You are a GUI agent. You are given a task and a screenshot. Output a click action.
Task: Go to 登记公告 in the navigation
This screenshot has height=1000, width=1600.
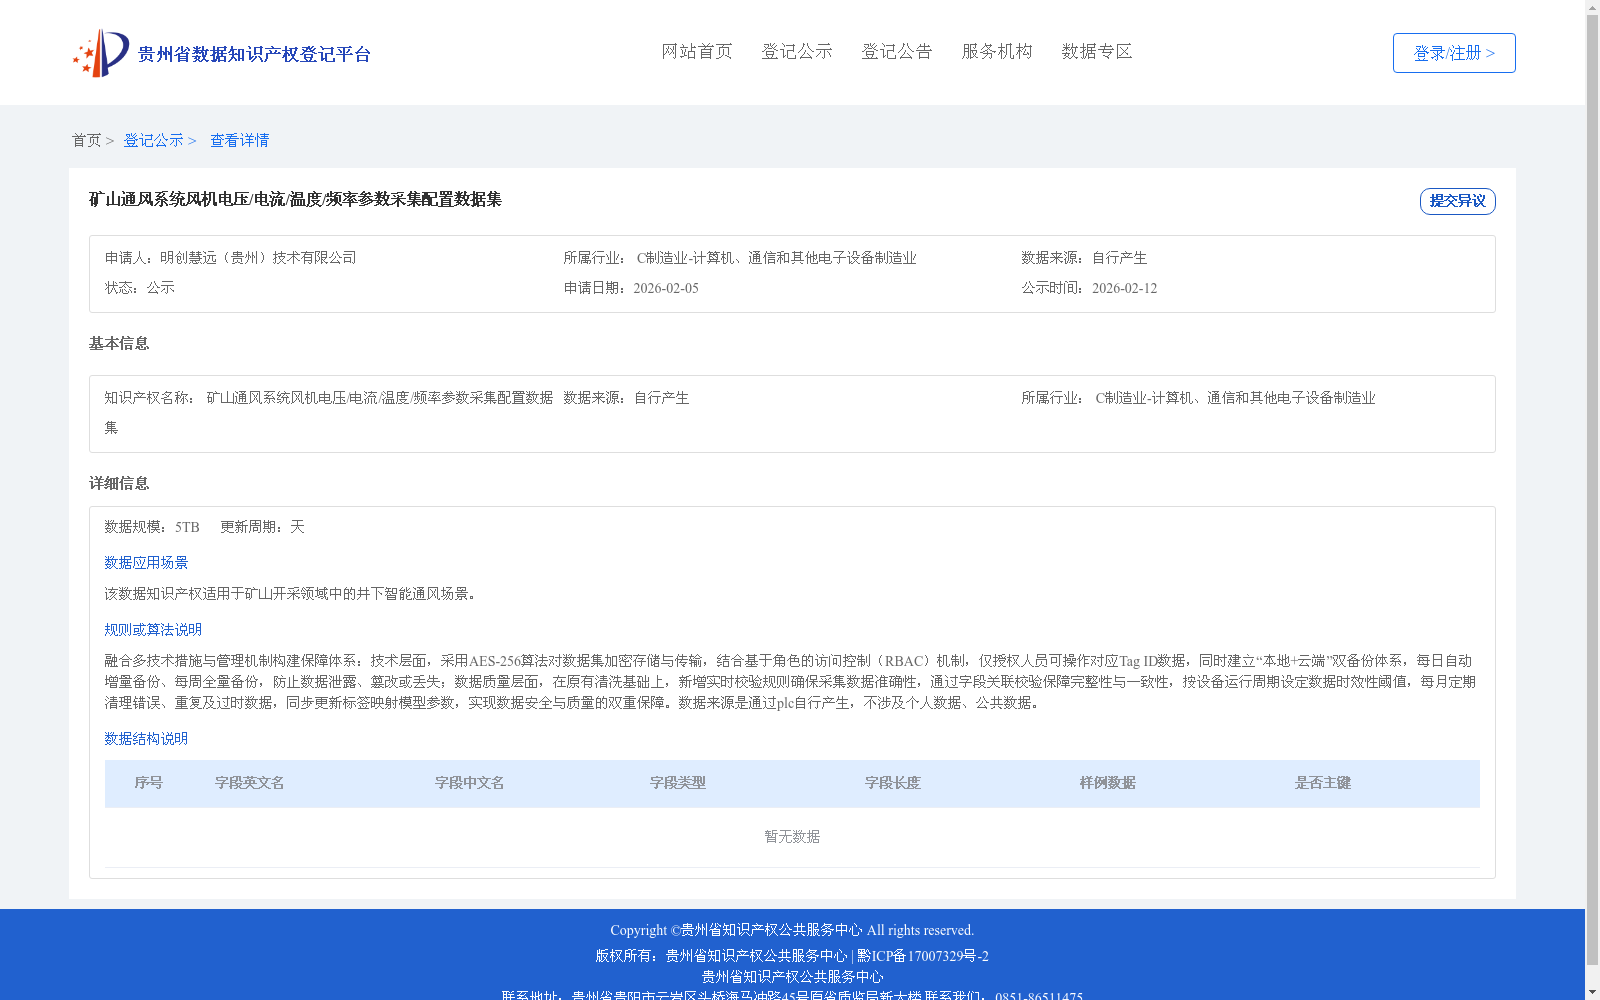click(x=897, y=51)
